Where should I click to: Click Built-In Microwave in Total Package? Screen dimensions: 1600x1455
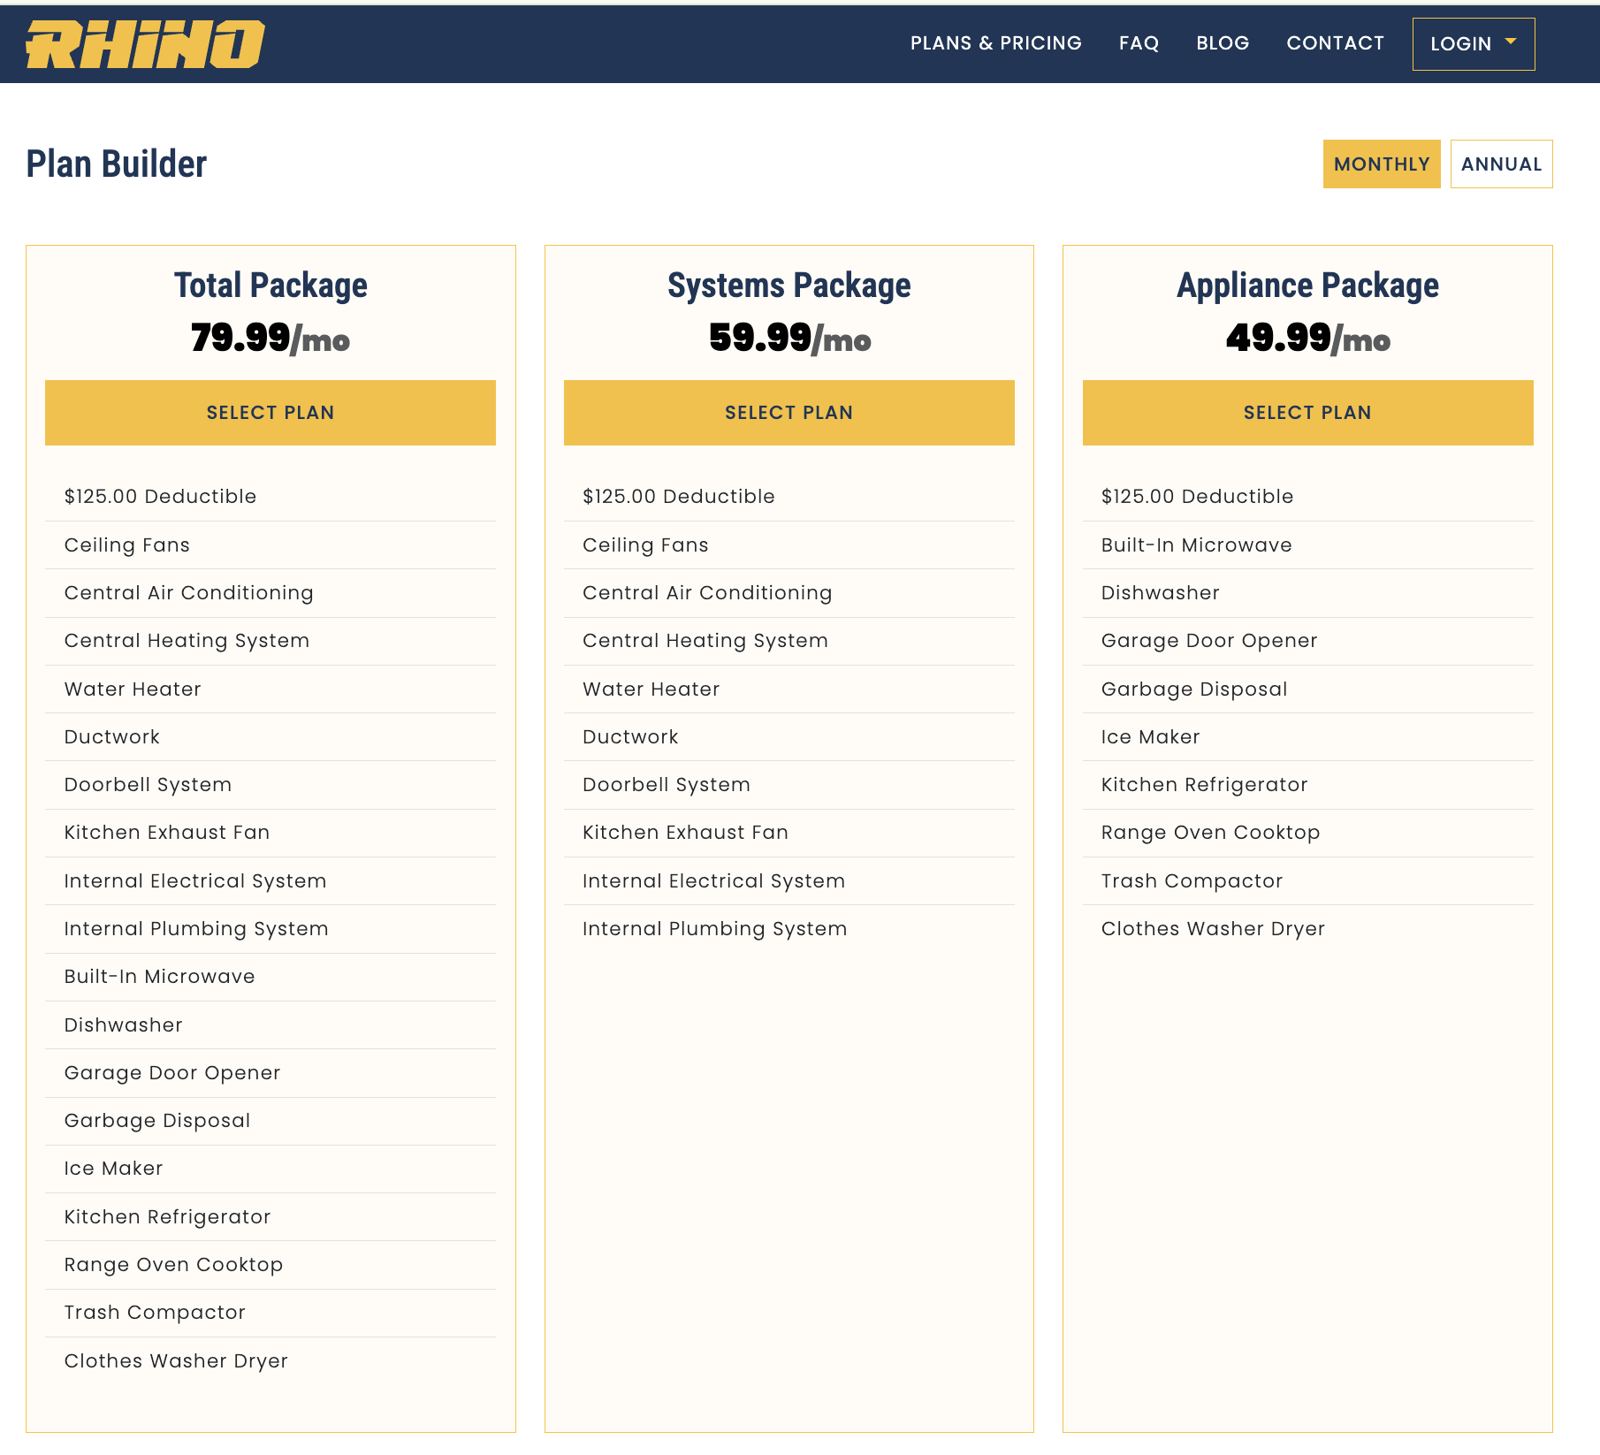[x=270, y=977]
